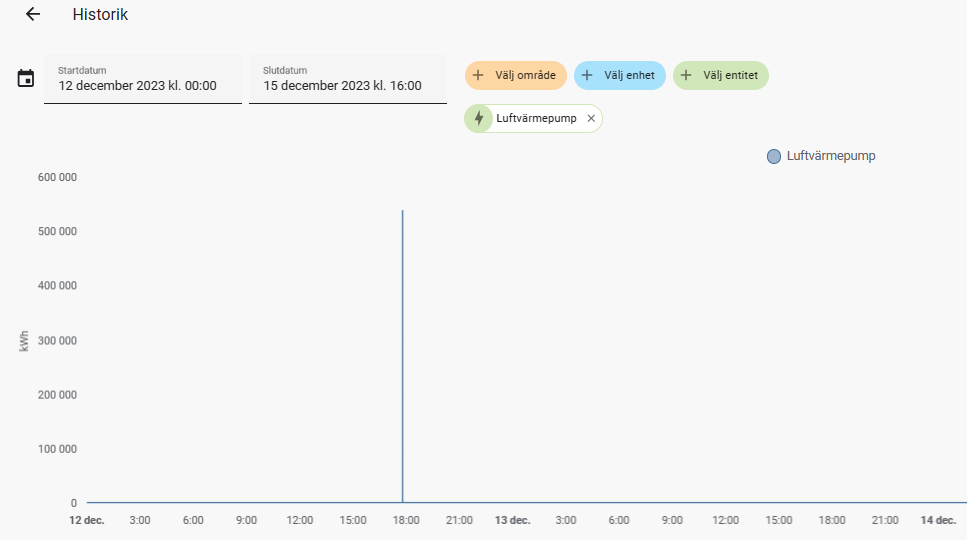
Task: Open the calendar date picker icon
Action: [26, 78]
